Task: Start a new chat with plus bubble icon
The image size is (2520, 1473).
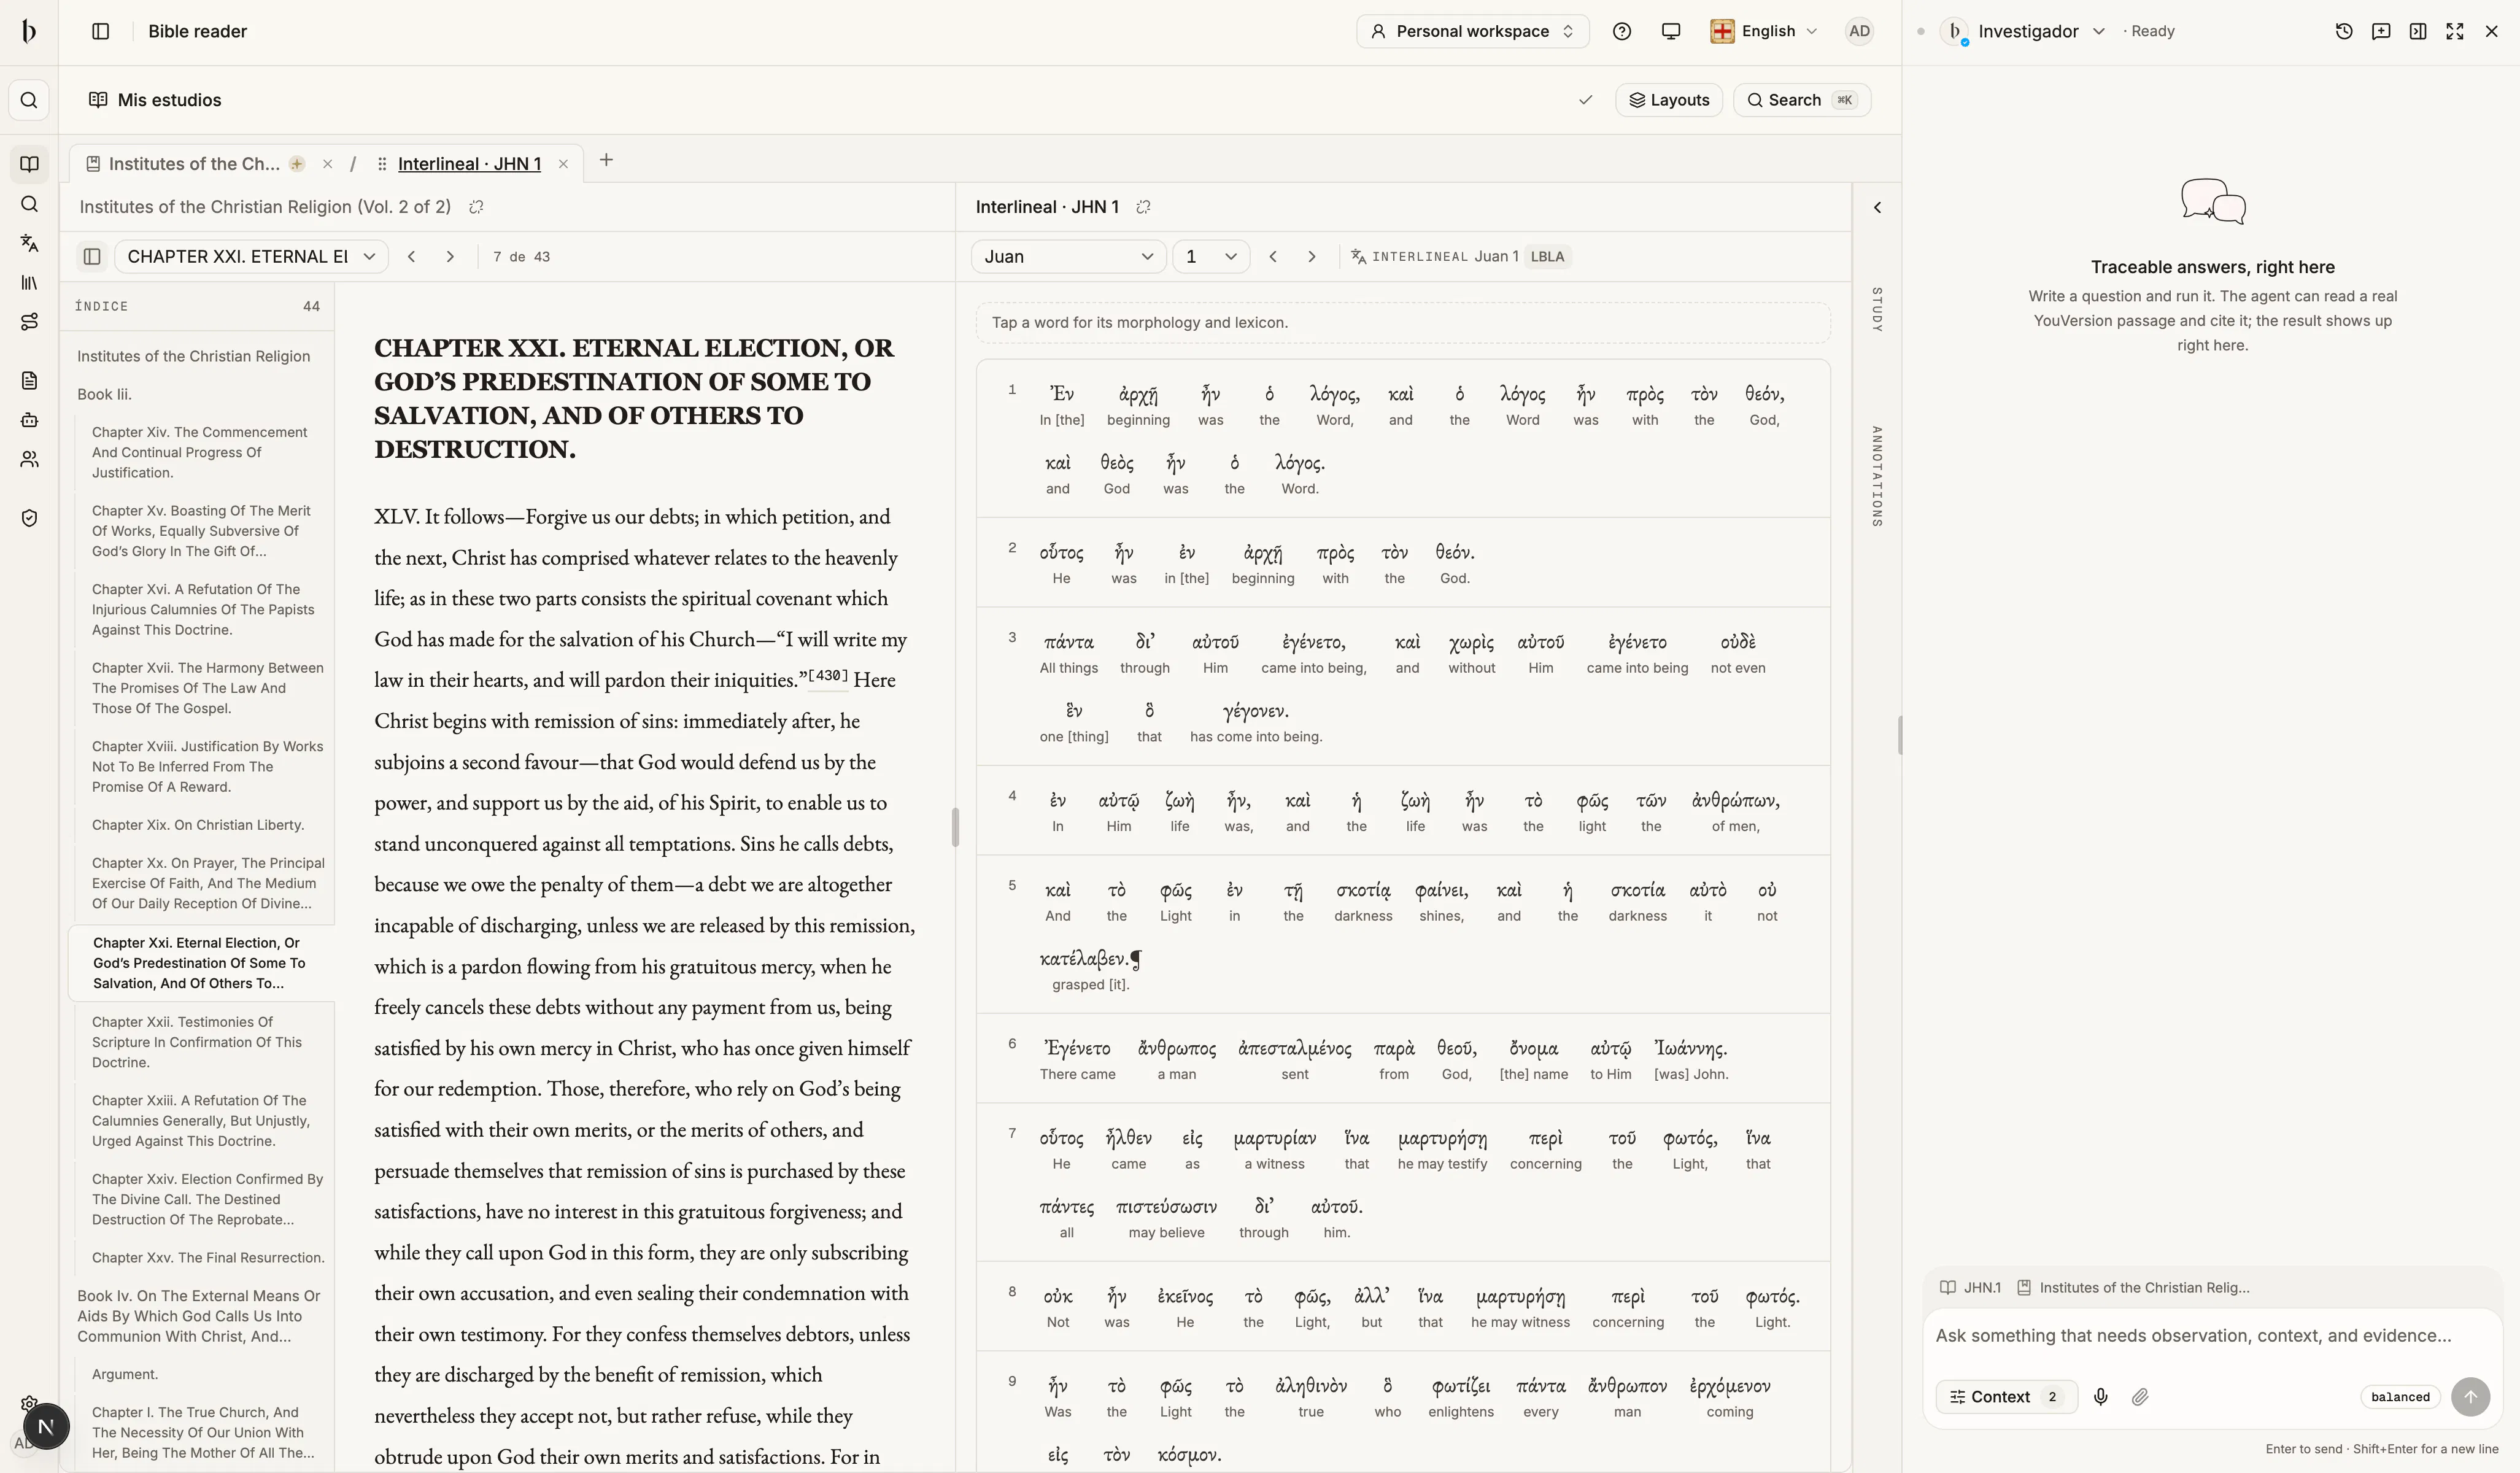Action: pos(2381,31)
